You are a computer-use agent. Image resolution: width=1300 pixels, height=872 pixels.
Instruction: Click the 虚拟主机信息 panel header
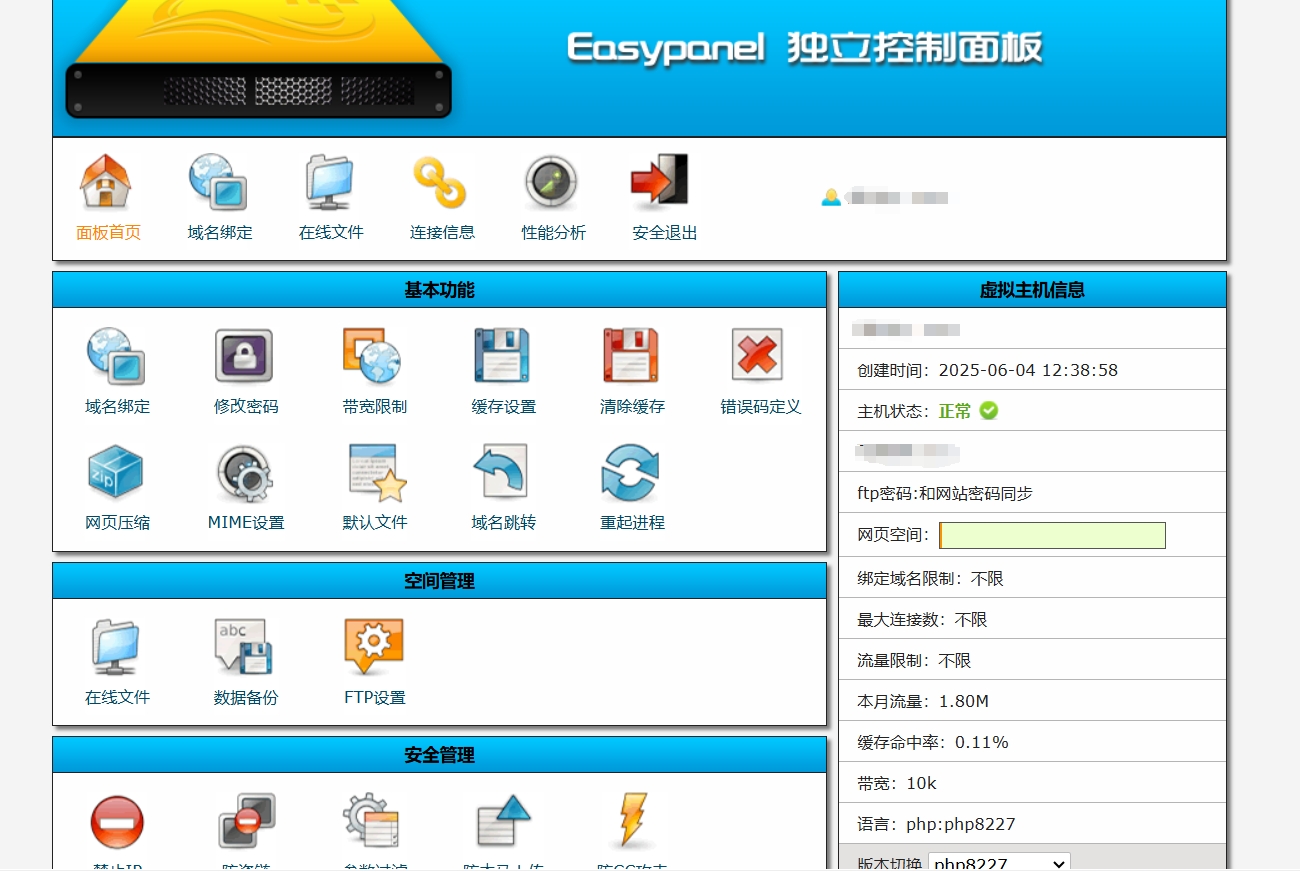pyautogui.click(x=1032, y=290)
